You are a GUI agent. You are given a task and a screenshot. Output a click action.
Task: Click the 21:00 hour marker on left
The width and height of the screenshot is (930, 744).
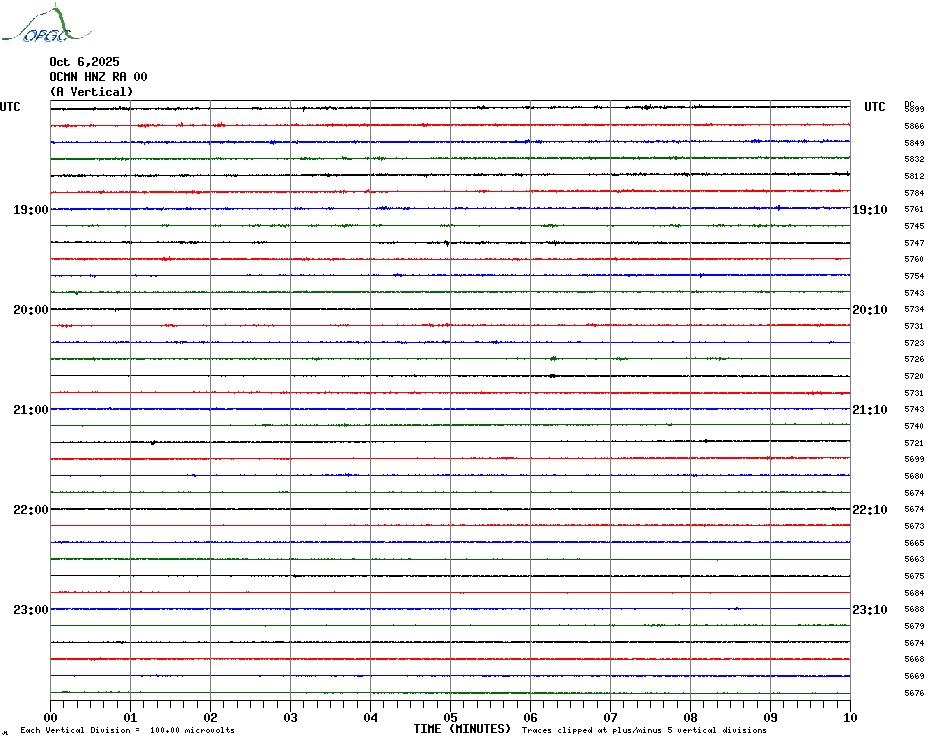31,410
